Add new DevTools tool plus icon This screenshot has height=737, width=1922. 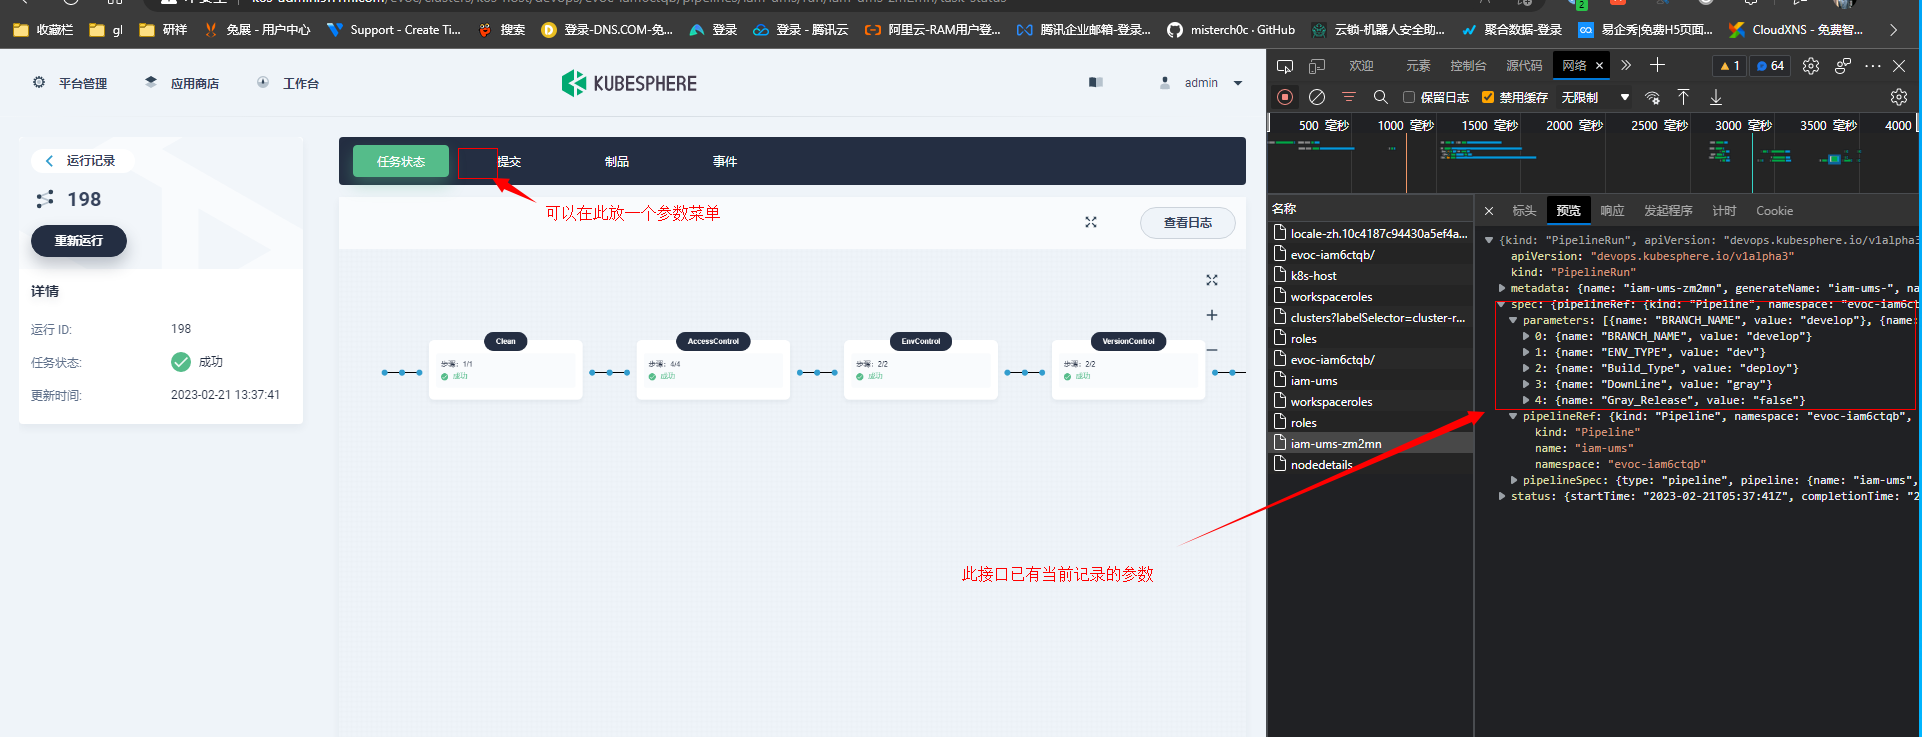(x=1657, y=65)
